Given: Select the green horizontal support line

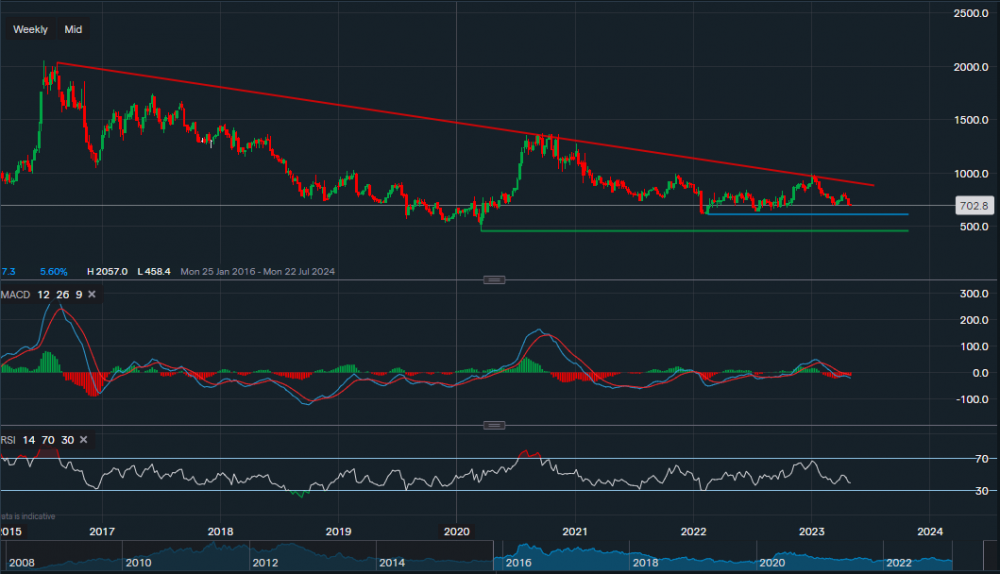Looking at the screenshot, I should coord(700,231).
